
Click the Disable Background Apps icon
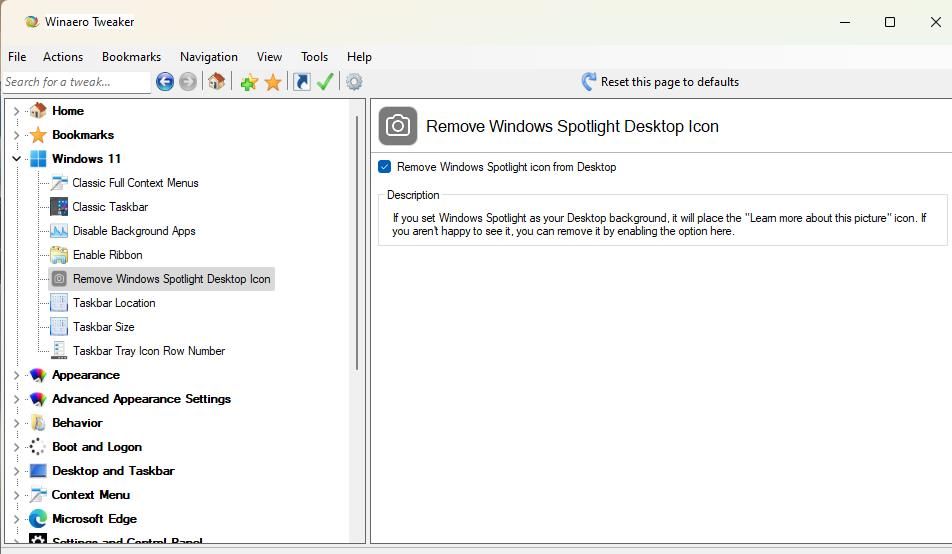pos(59,231)
